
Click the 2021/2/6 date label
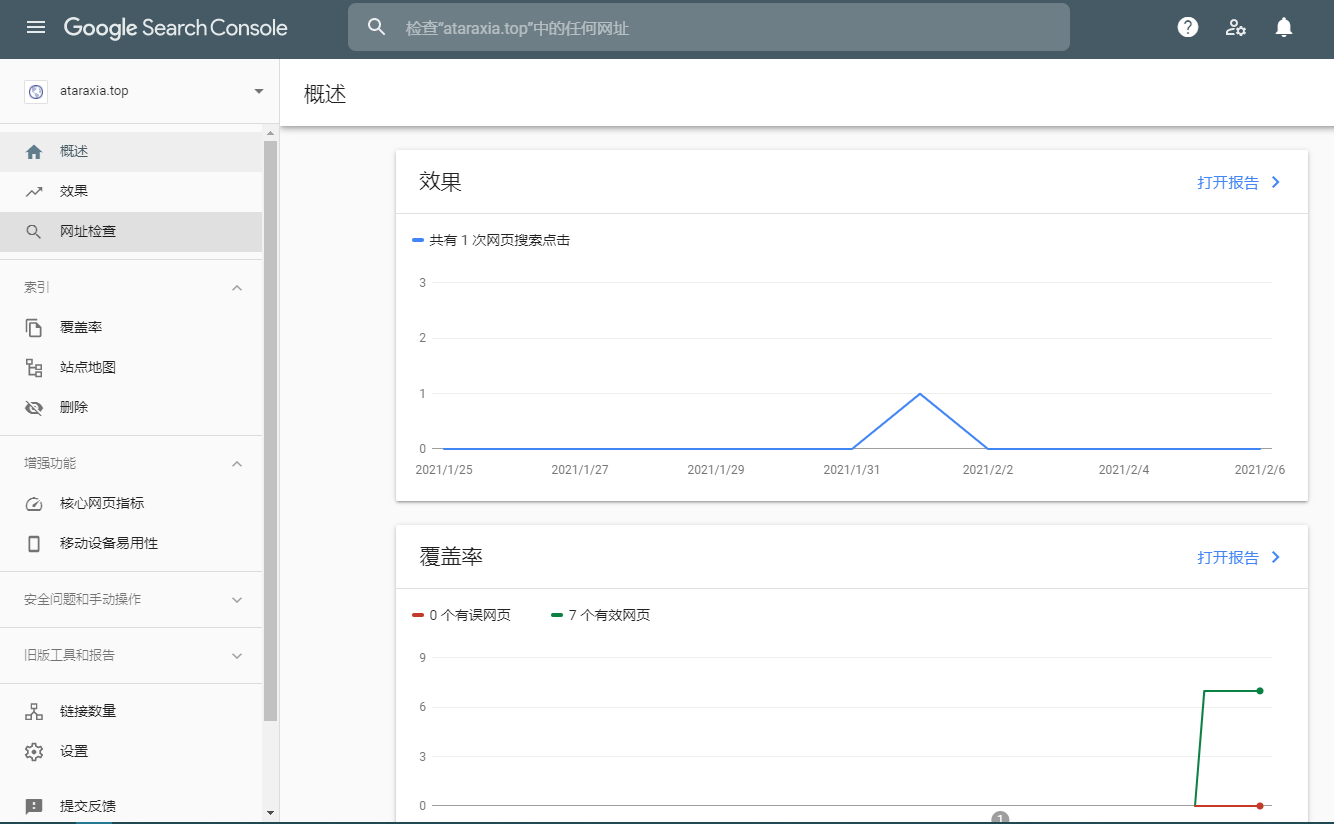1260,470
